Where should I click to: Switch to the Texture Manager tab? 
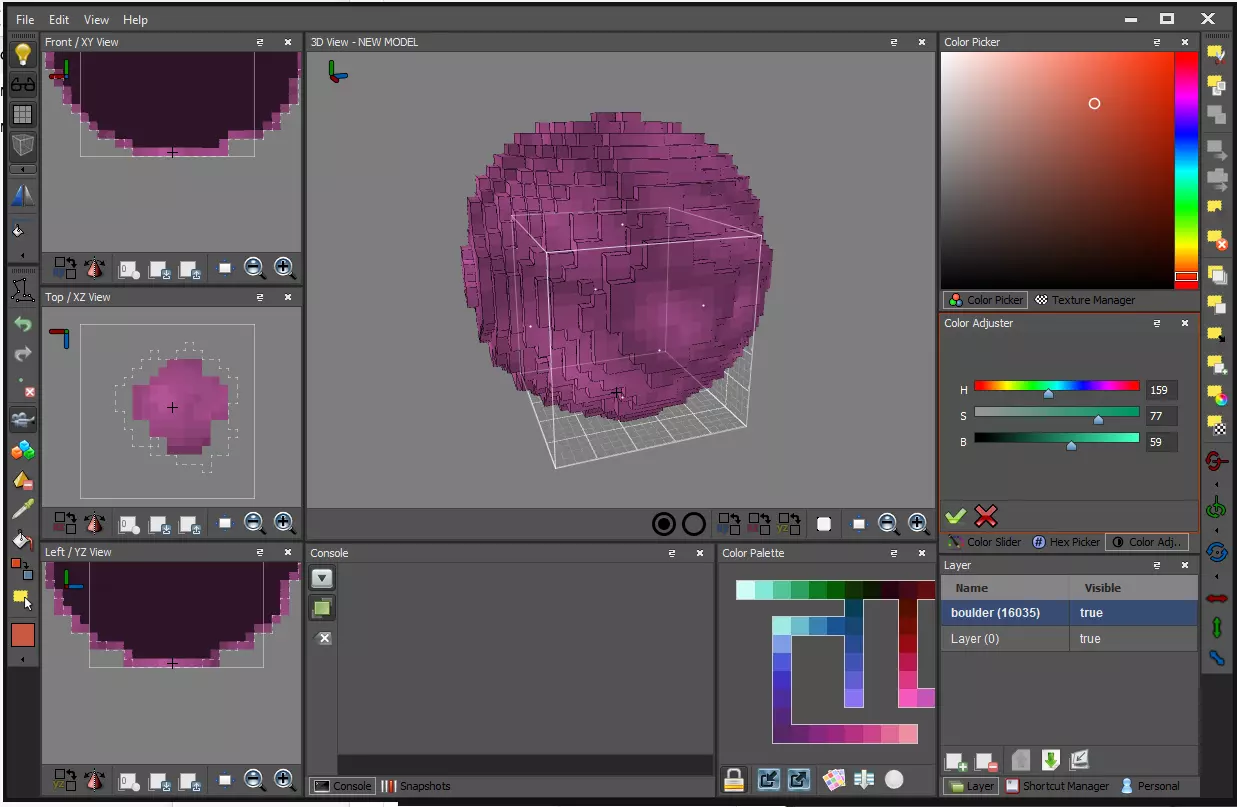click(x=1084, y=300)
